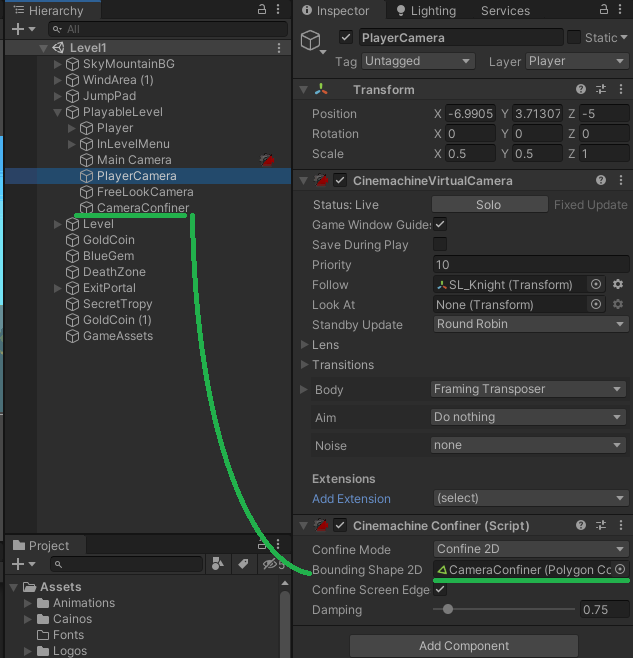Enable Save During Play

pos(440,244)
